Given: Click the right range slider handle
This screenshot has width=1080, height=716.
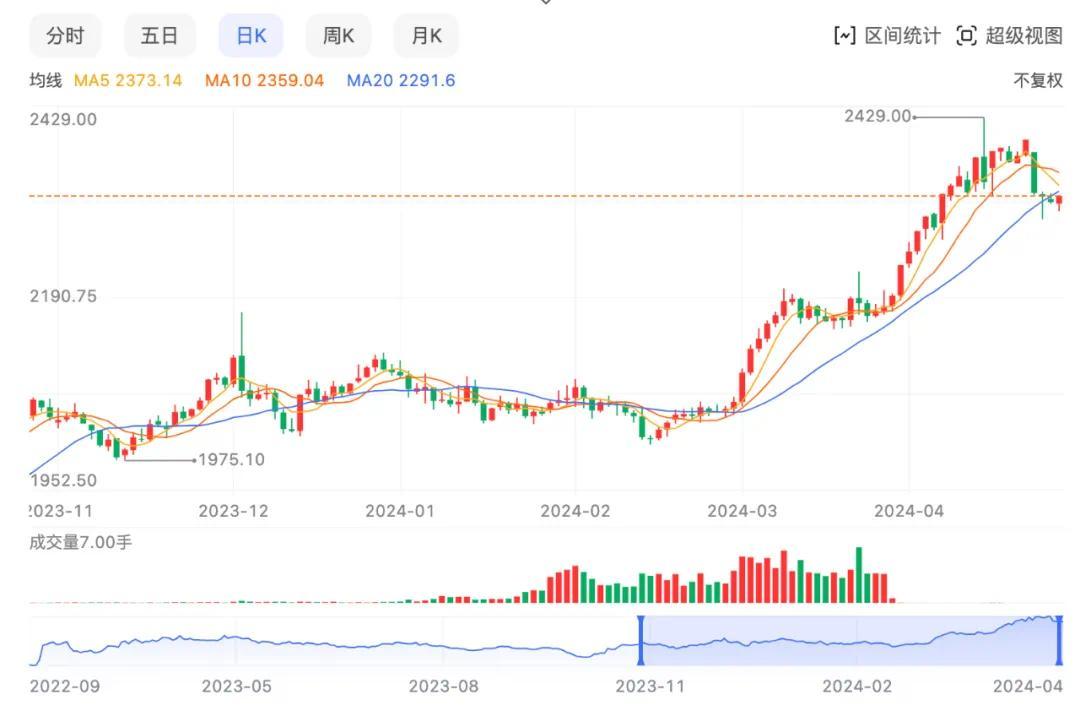Looking at the screenshot, I should (1059, 641).
